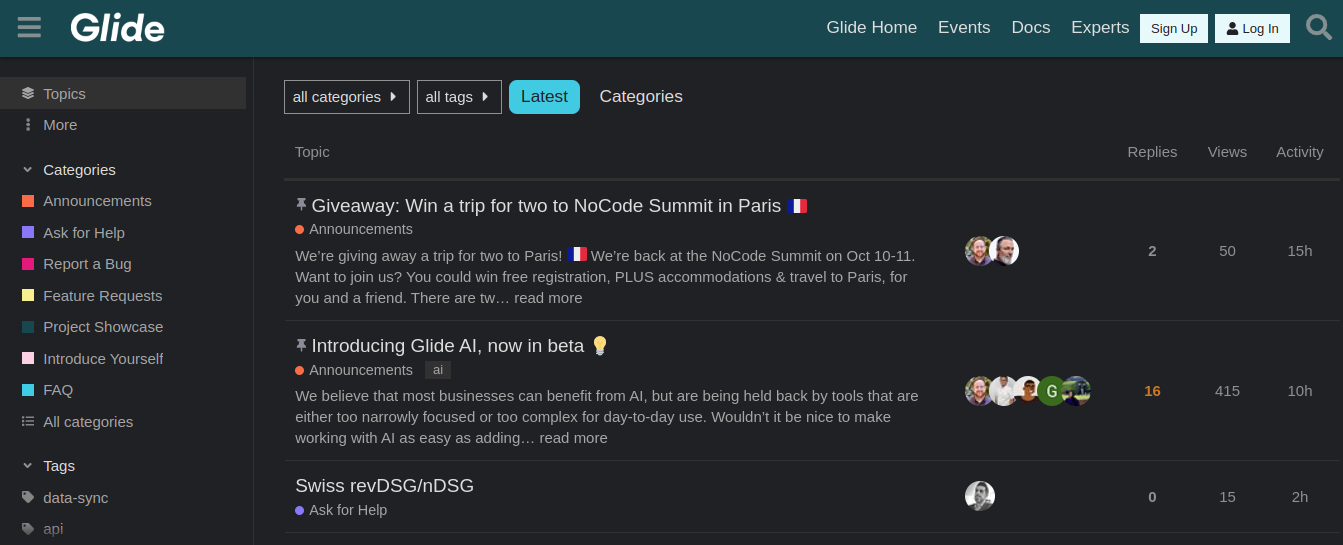This screenshot has height=545, width=1343.
Task: Open the G avatar poster on Glide AI topic
Action: (1052, 391)
